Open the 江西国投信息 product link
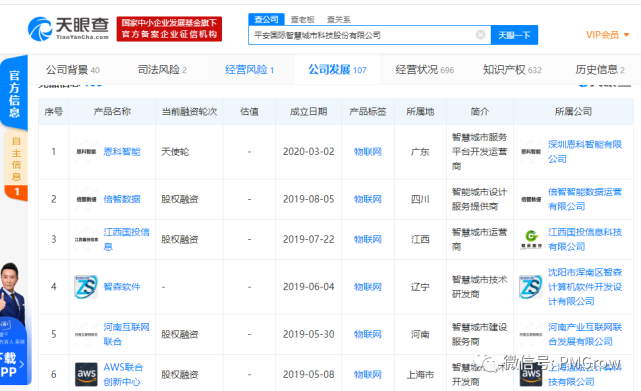The height and width of the screenshot is (391, 641). [x=126, y=239]
